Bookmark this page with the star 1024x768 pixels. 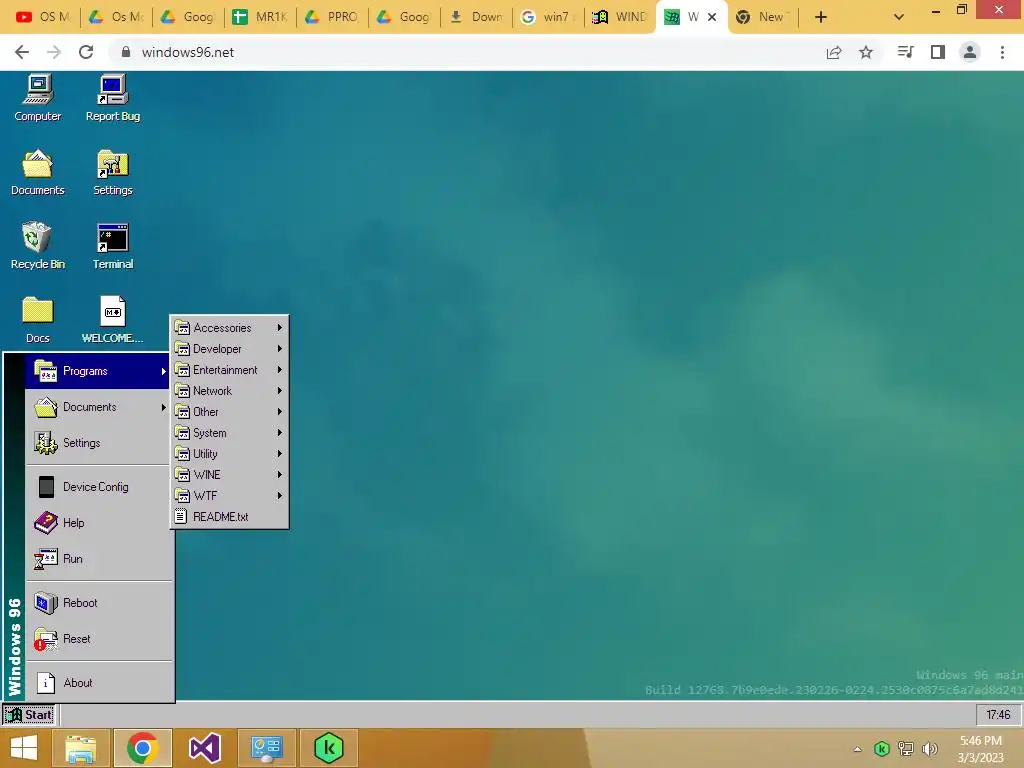[x=866, y=52]
